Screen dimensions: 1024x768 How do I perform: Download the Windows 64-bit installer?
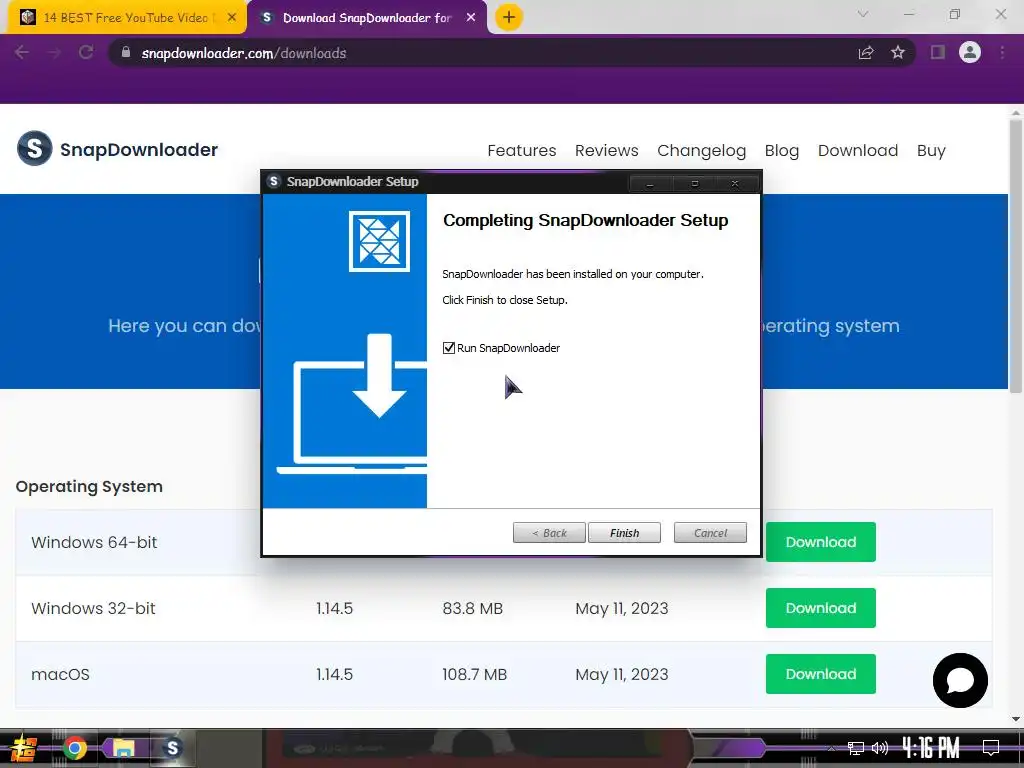click(820, 542)
